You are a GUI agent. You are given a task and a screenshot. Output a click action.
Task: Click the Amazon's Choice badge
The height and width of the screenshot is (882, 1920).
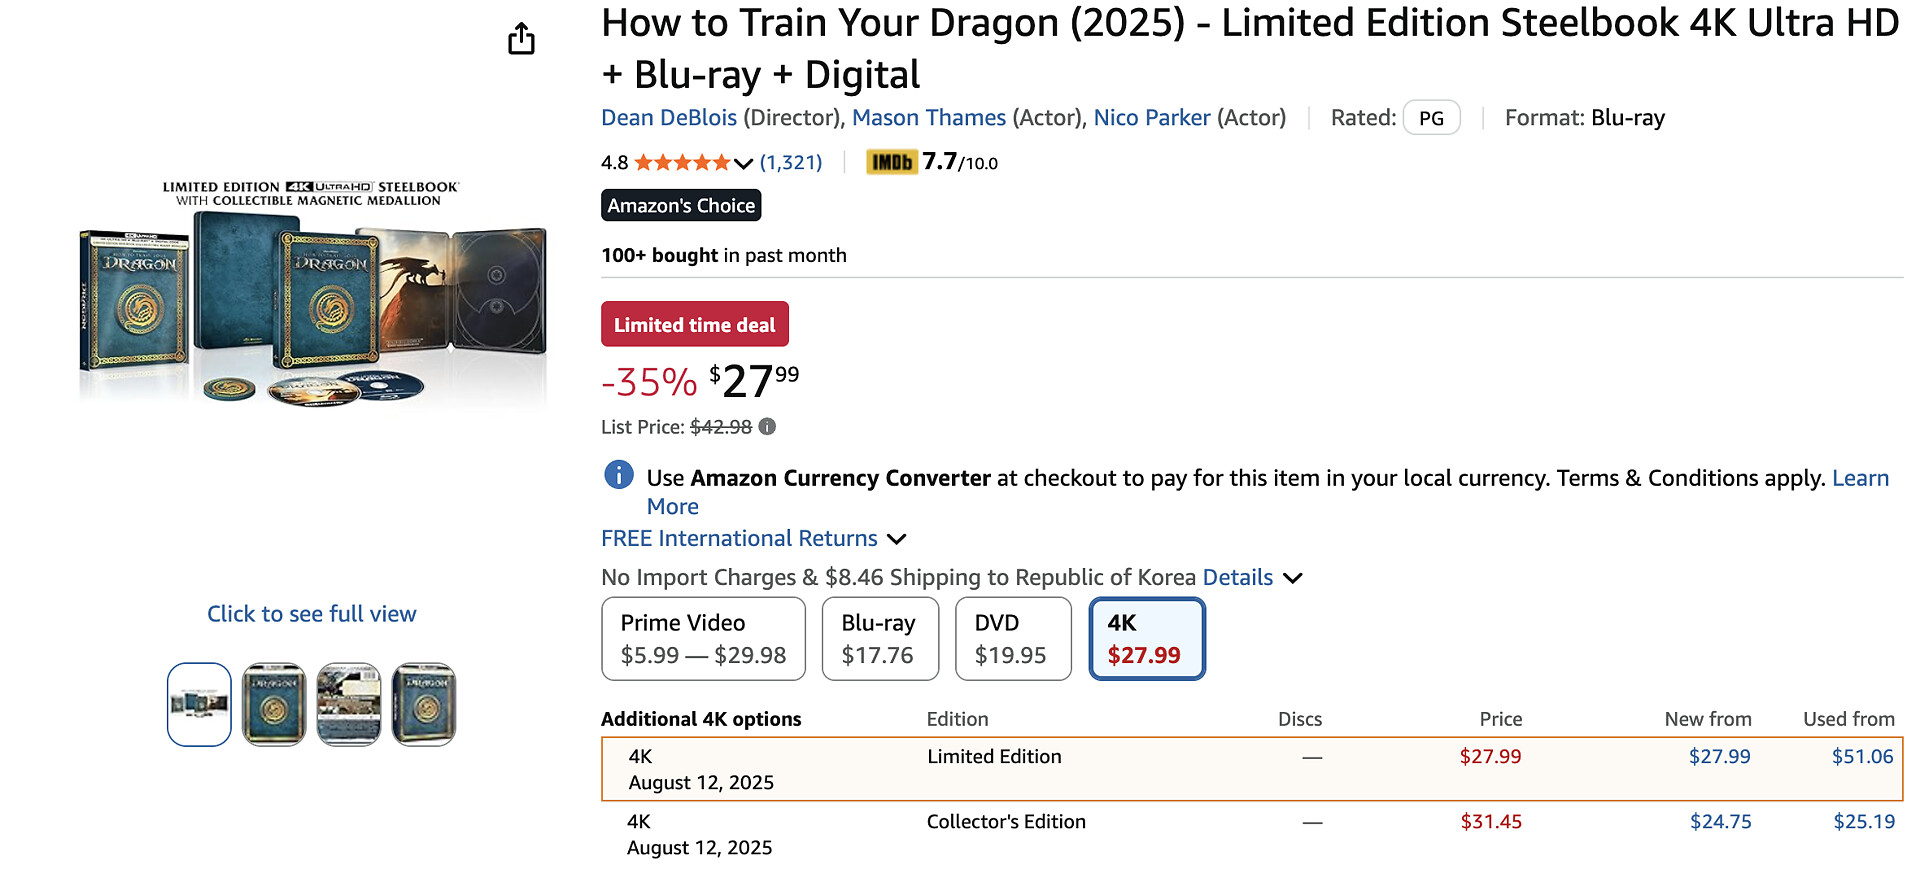pos(681,205)
